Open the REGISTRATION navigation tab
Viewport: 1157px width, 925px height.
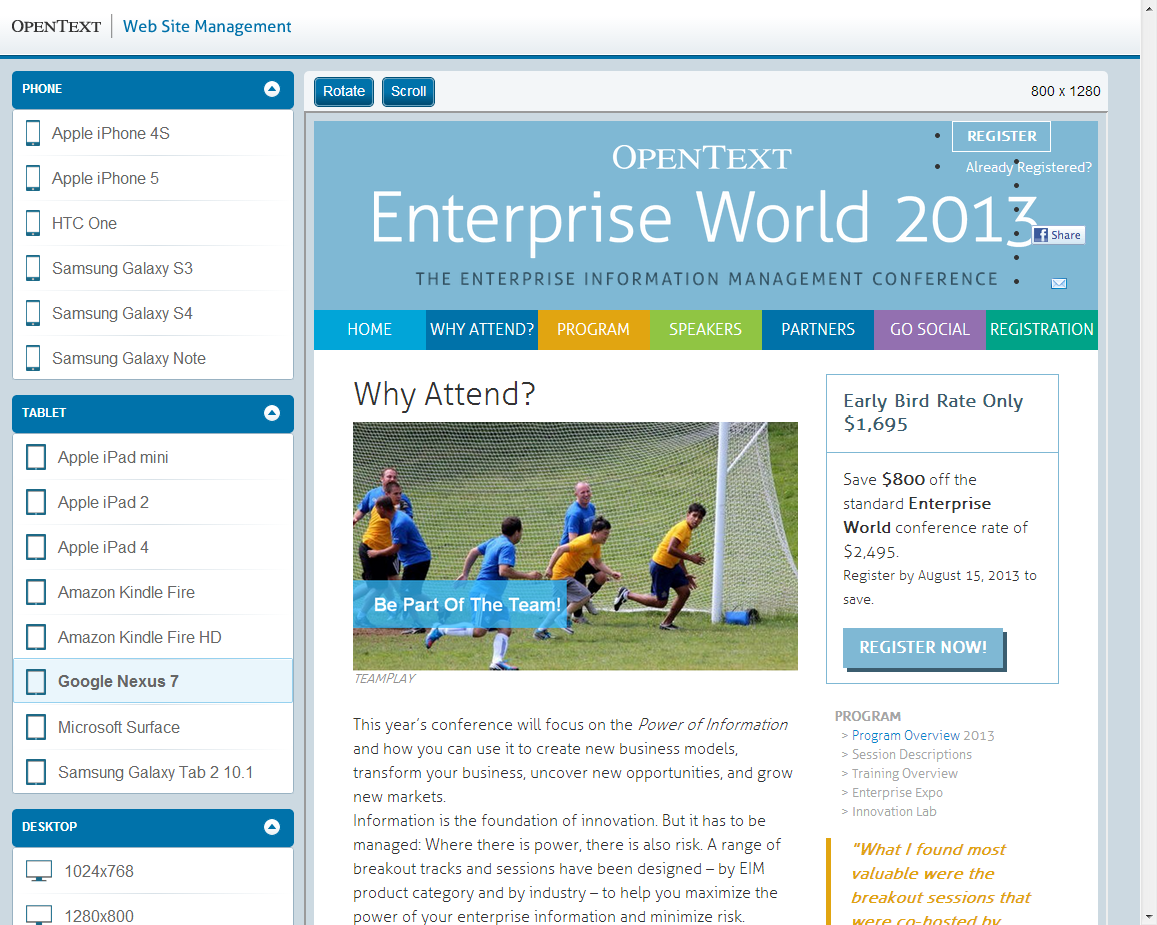(1042, 330)
